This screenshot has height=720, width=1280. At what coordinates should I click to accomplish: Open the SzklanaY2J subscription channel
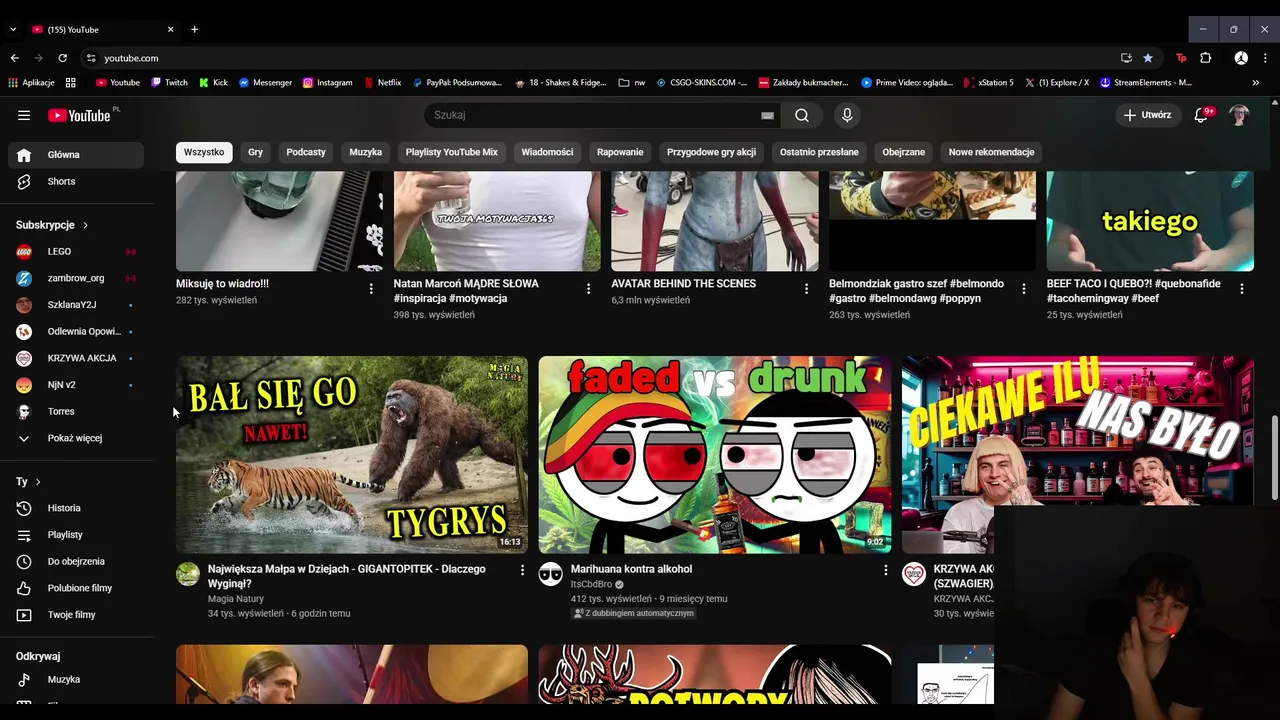tap(76, 304)
